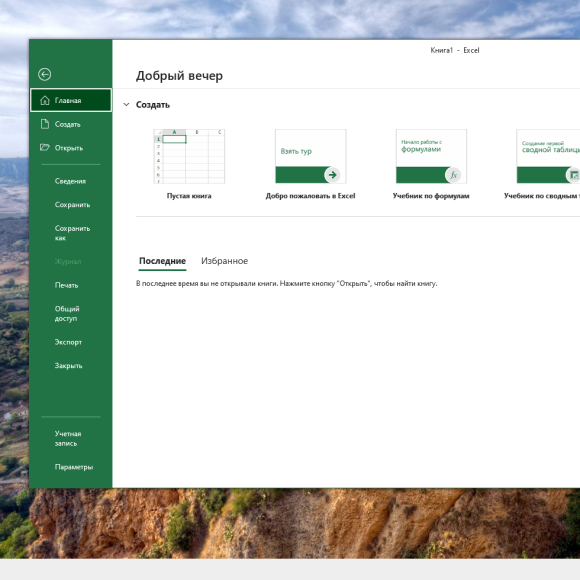
Task: Collapse the Создать section chevron
Action: [127, 105]
